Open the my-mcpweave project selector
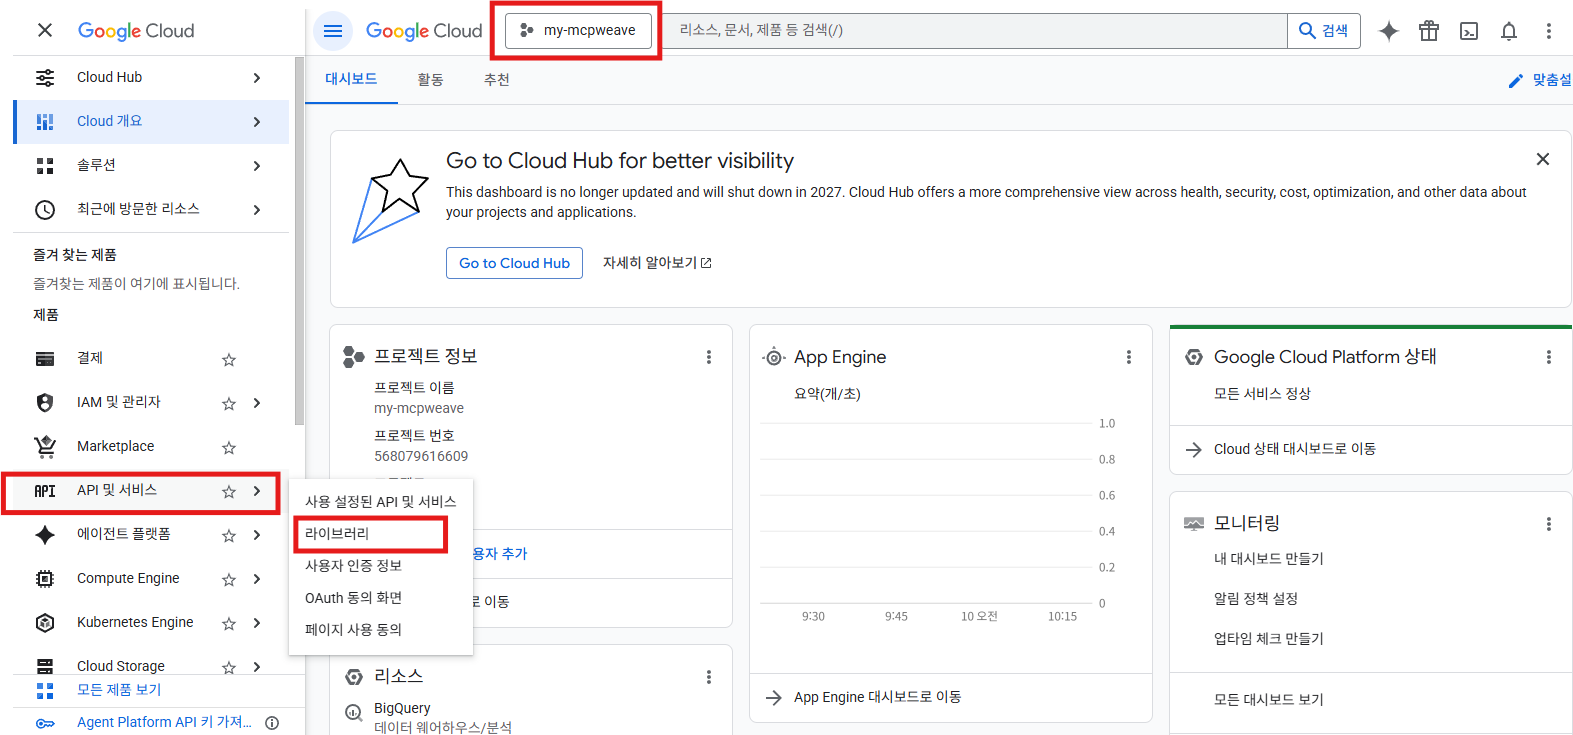 point(579,30)
